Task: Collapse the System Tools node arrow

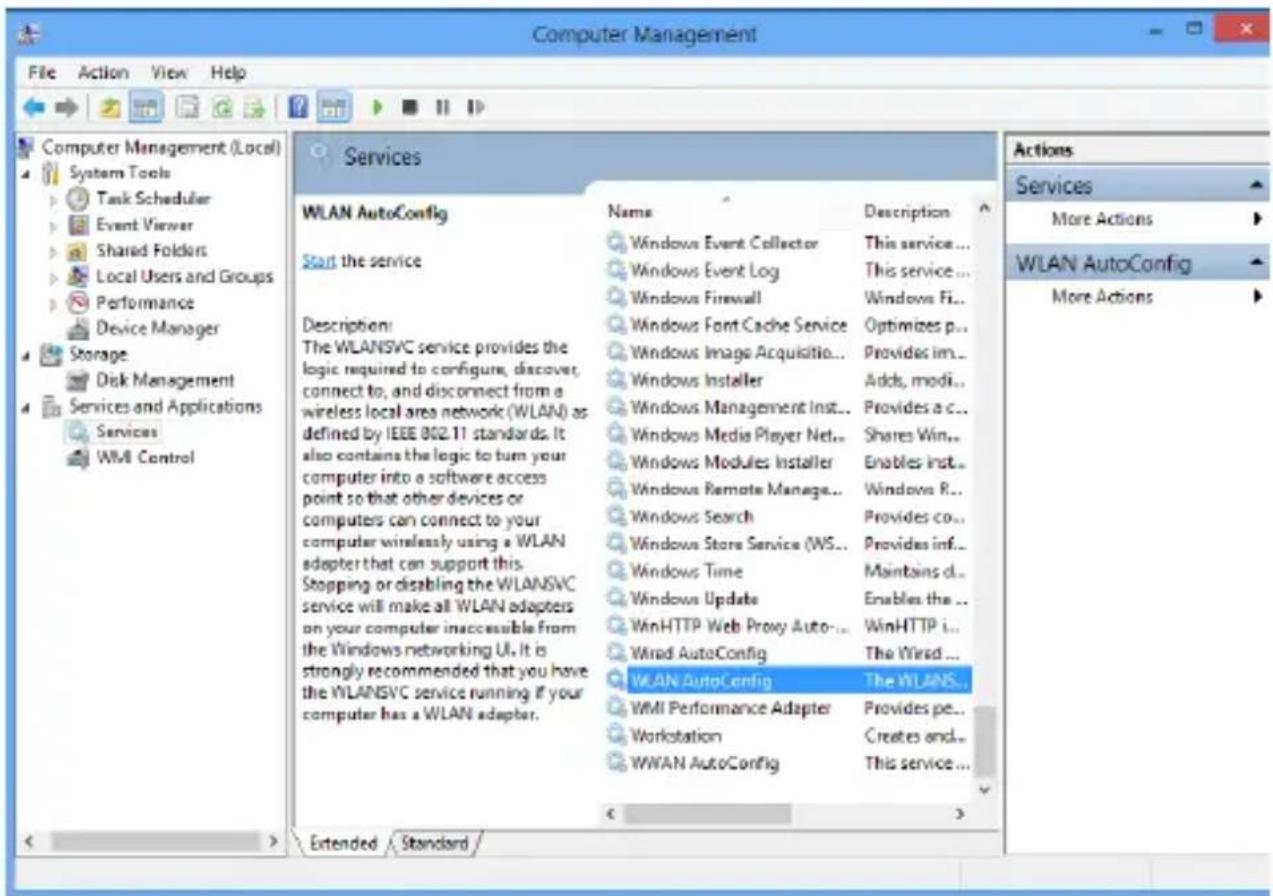Action: tap(25, 173)
